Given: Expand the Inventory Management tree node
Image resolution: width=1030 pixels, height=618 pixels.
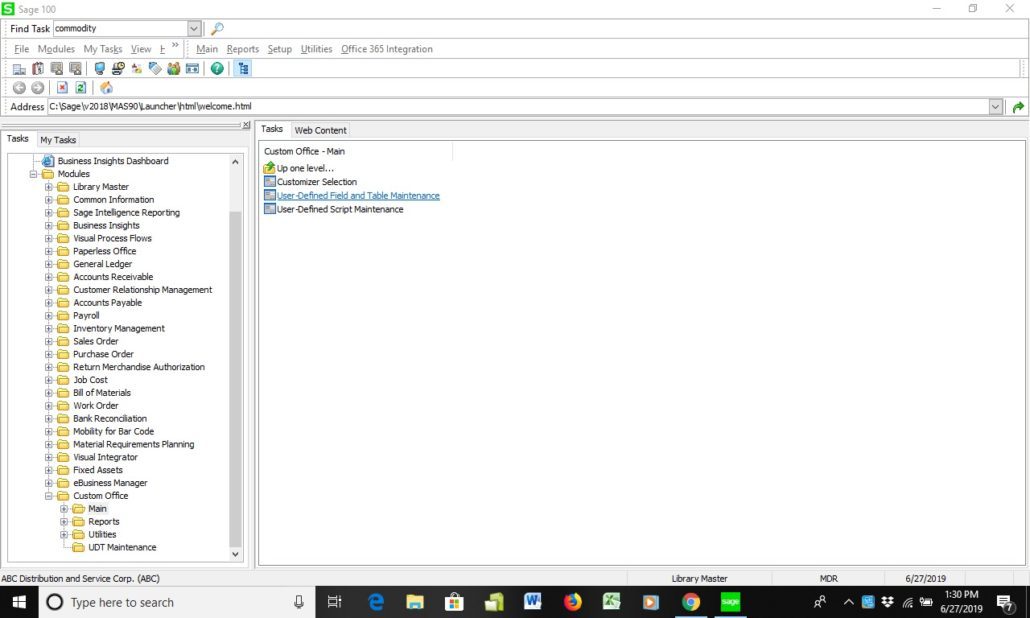Looking at the screenshot, I should click(x=49, y=328).
